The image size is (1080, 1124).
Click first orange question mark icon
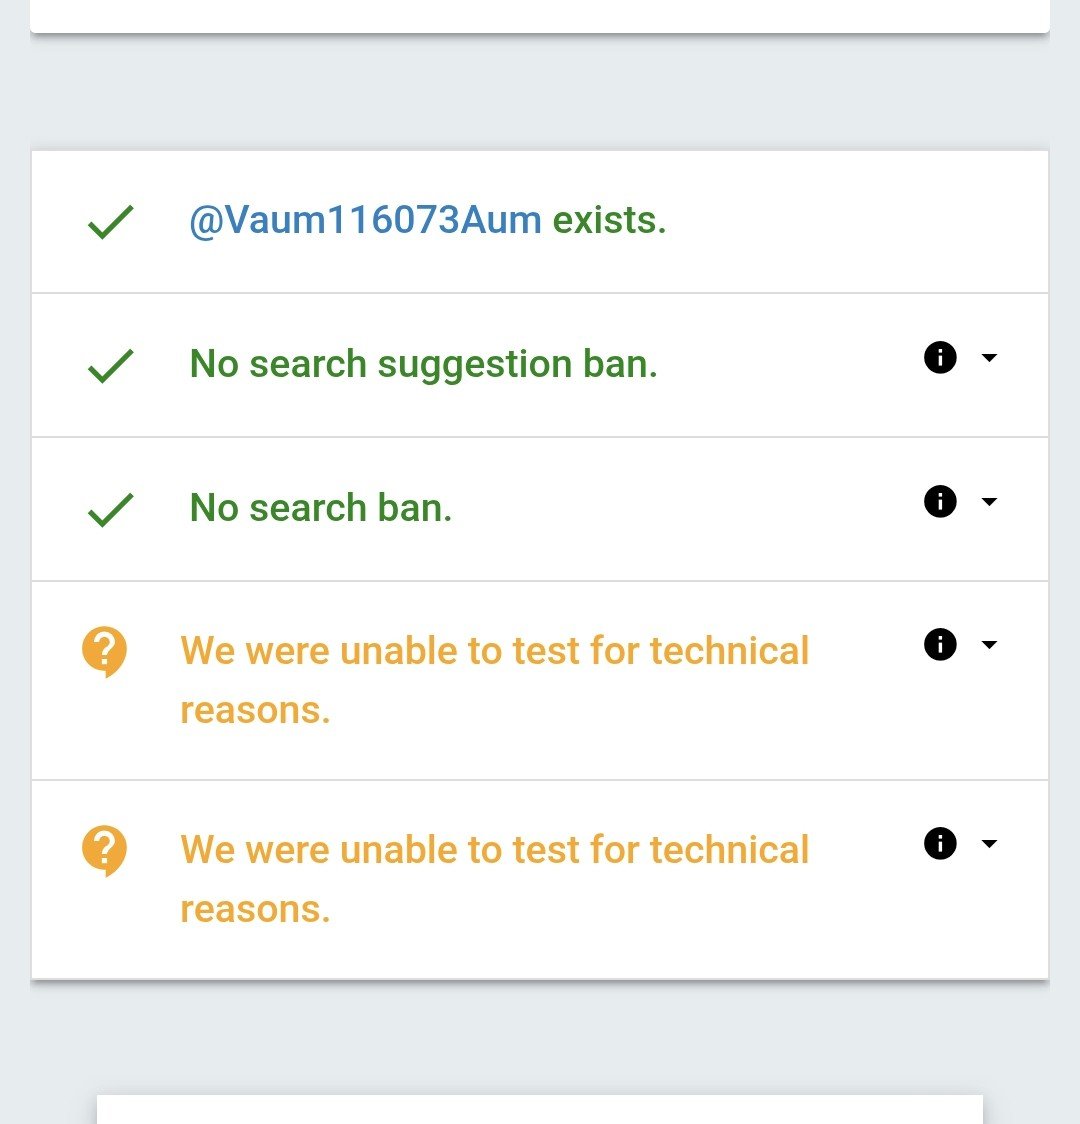[x=105, y=652]
